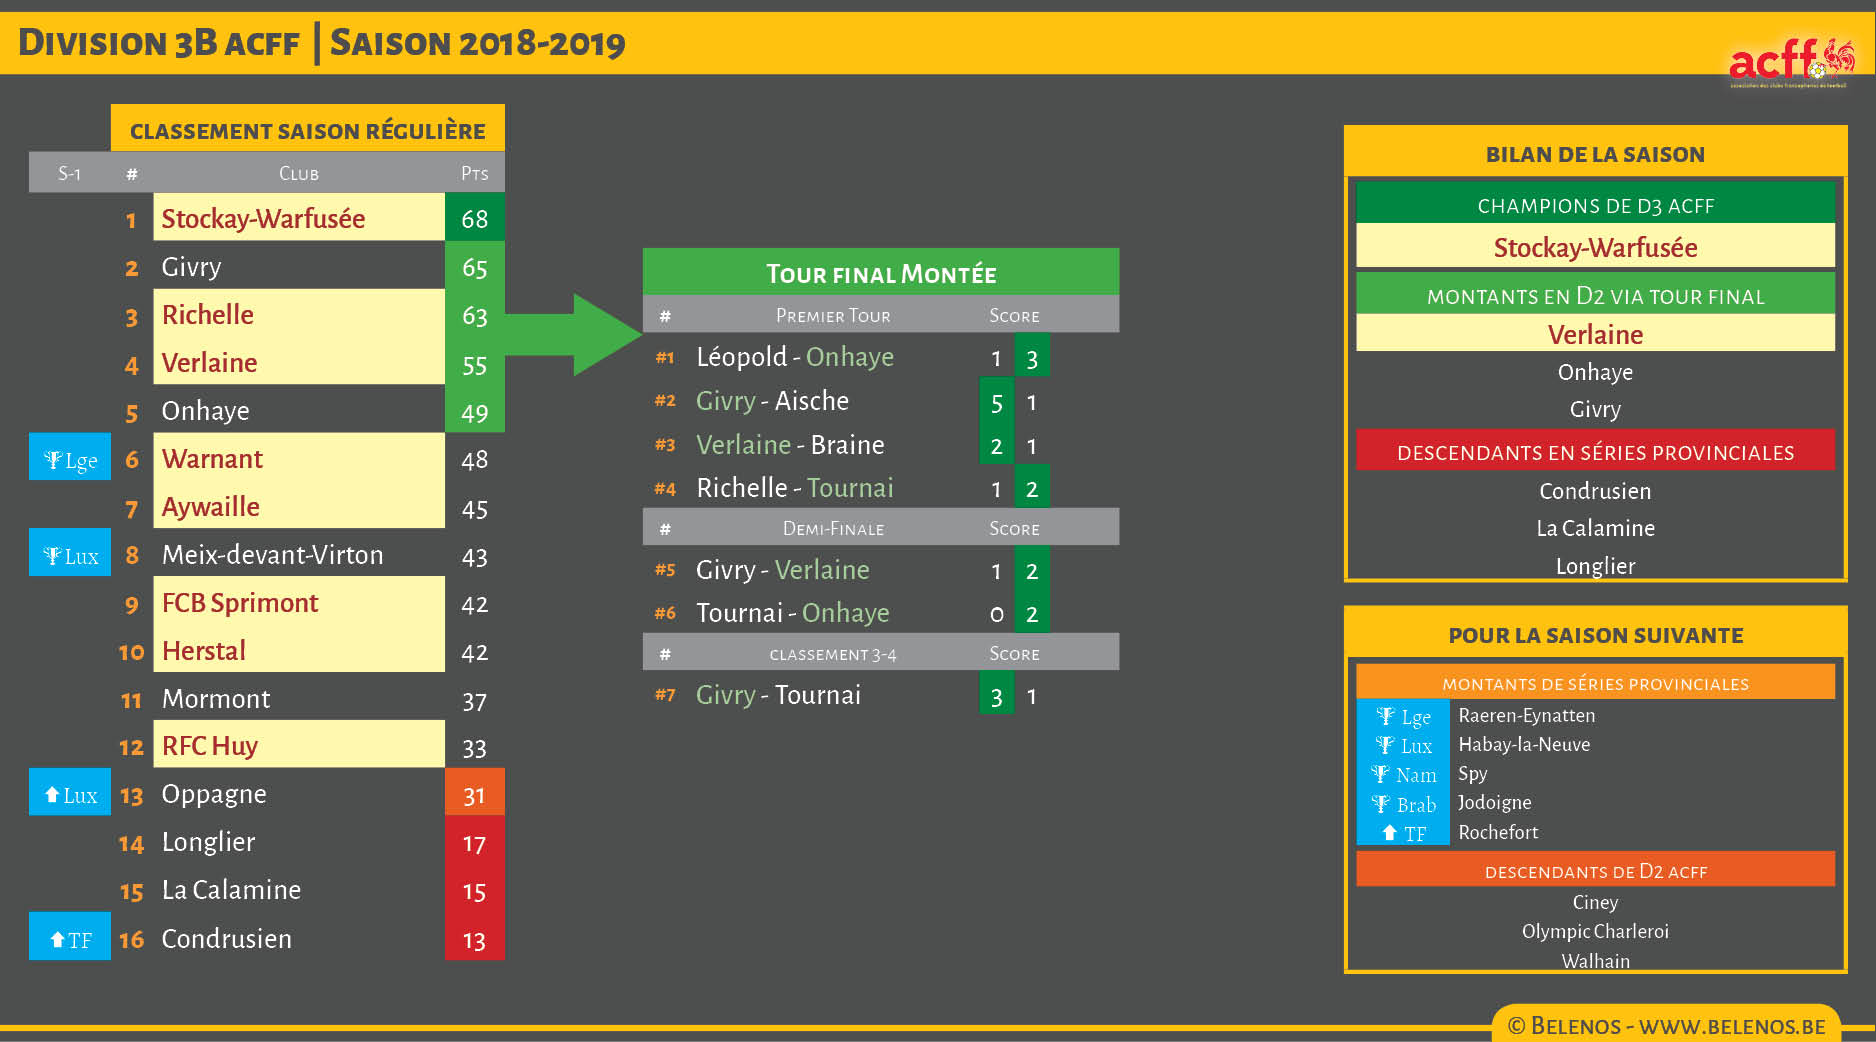The image size is (1876, 1042).
Task: Open the Bilan de la Saison header
Action: (x=1594, y=154)
